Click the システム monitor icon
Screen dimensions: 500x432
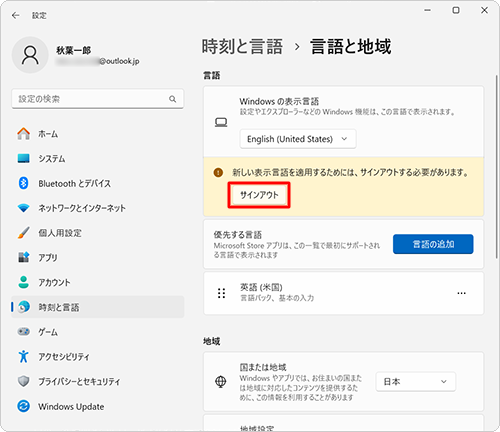[23, 158]
